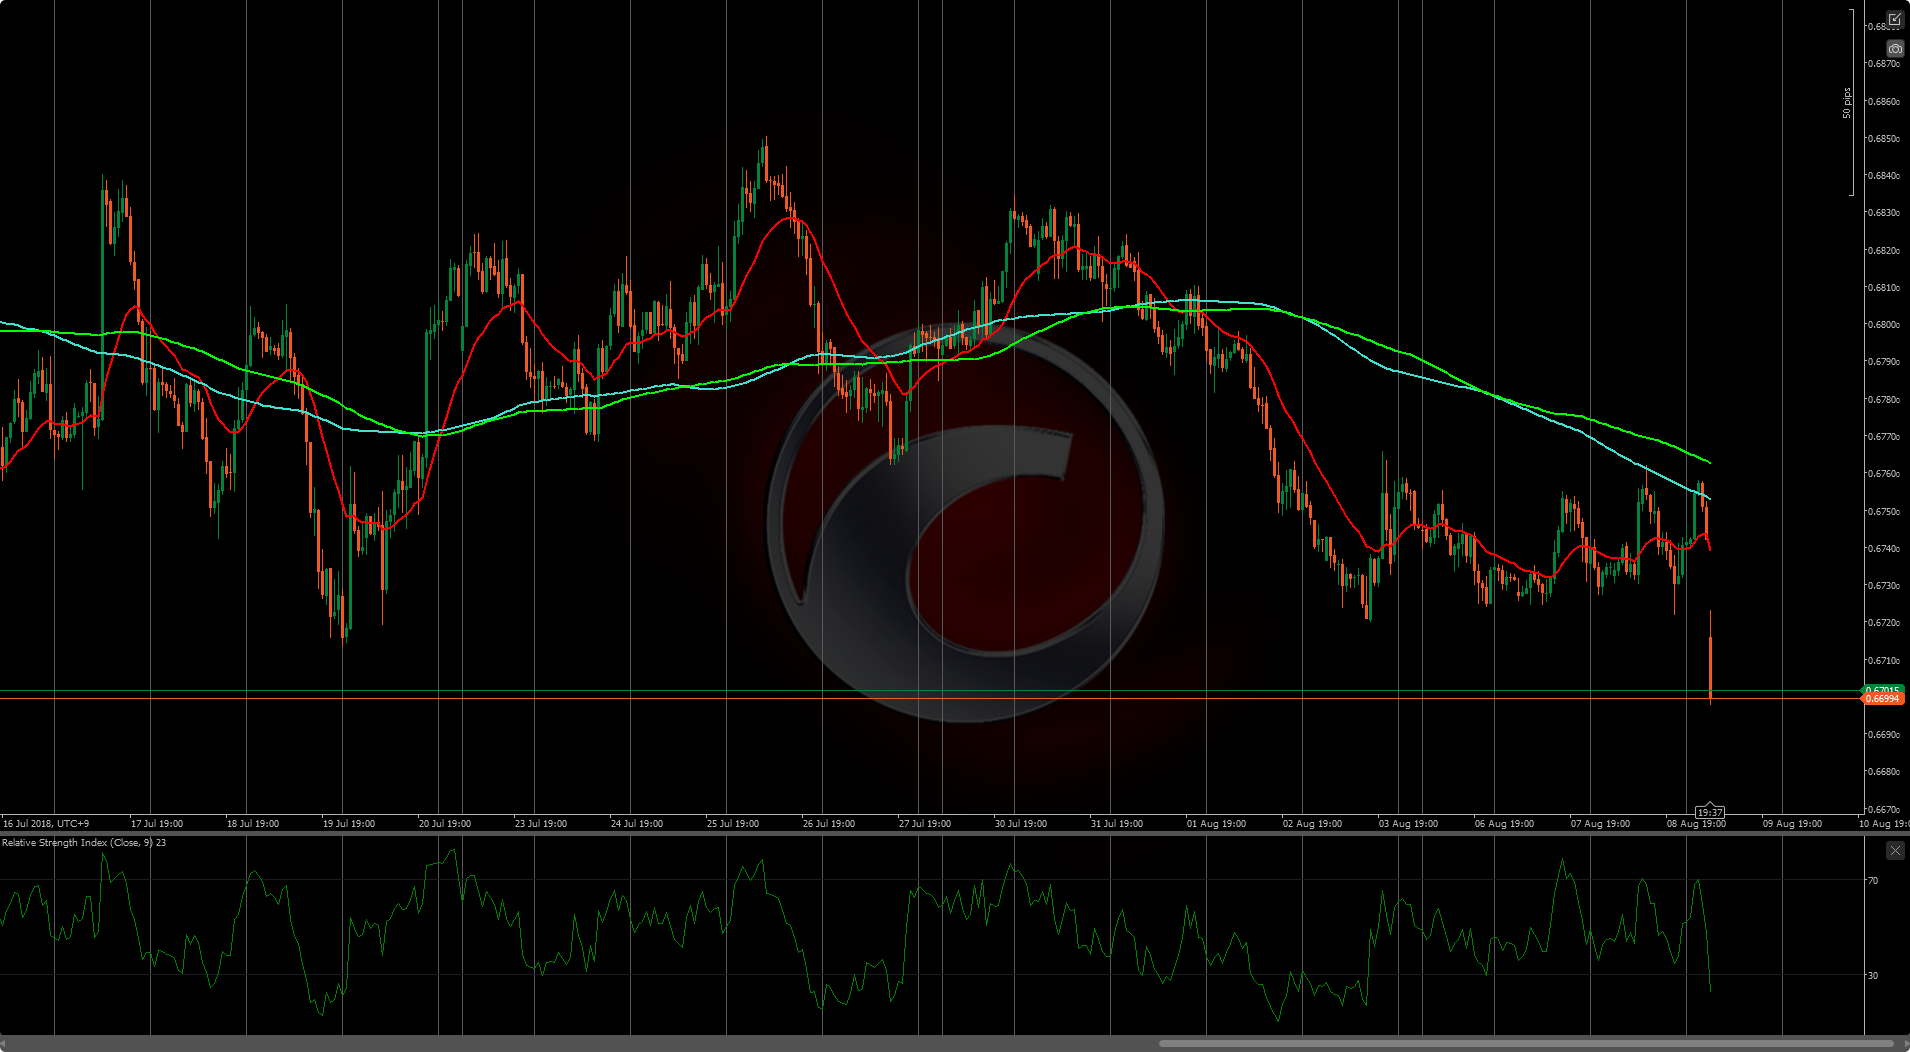1910x1052 pixels.
Task: Click the orange 0.66994 price label
Action: [x=1883, y=699]
